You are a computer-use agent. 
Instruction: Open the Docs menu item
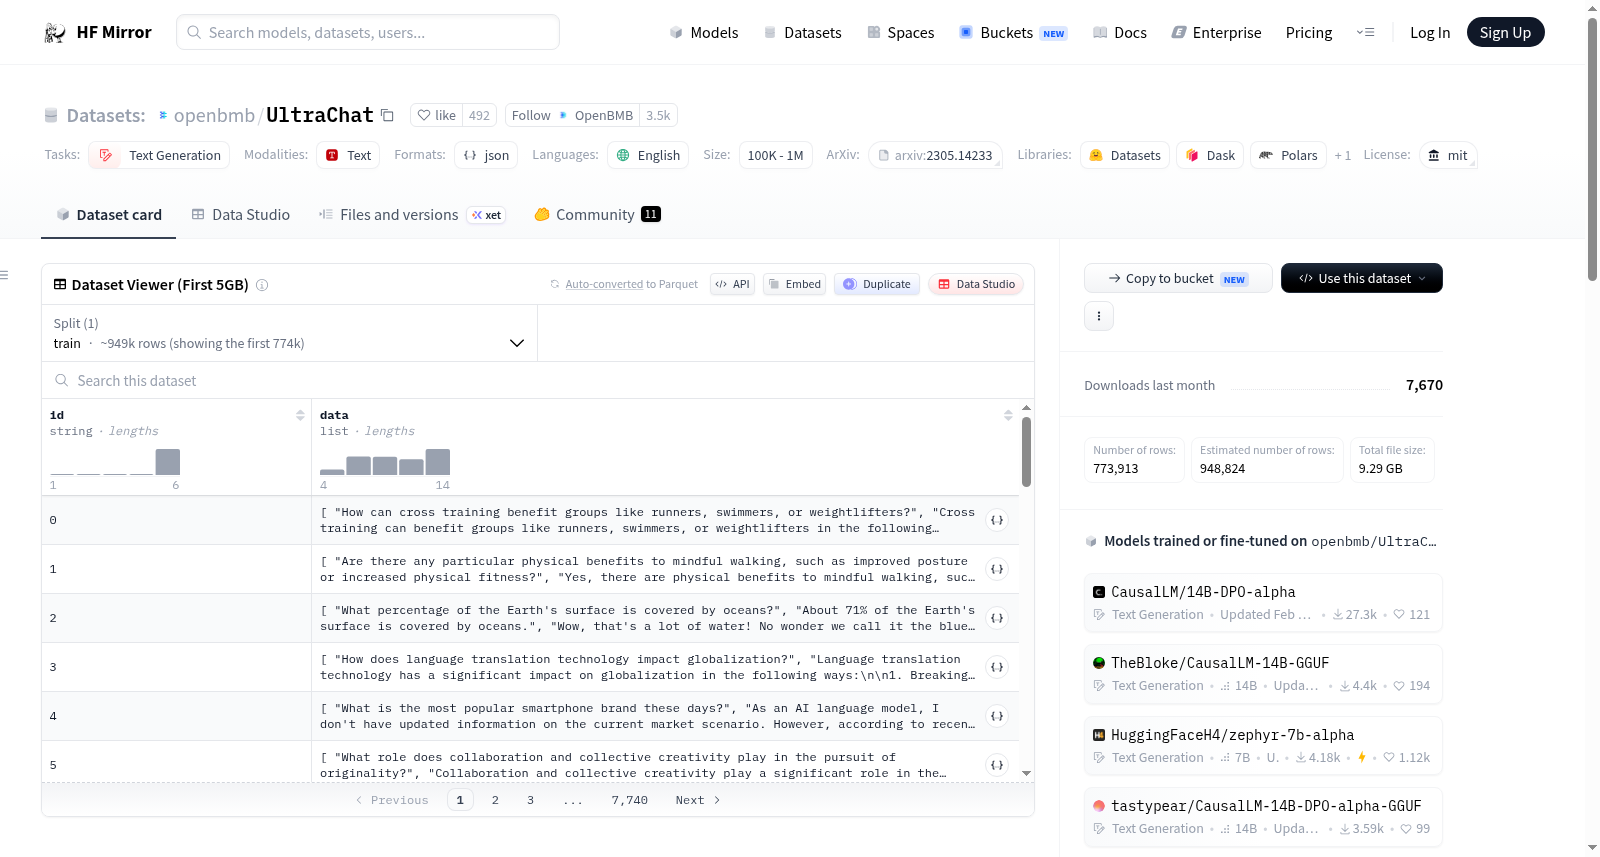point(1120,33)
